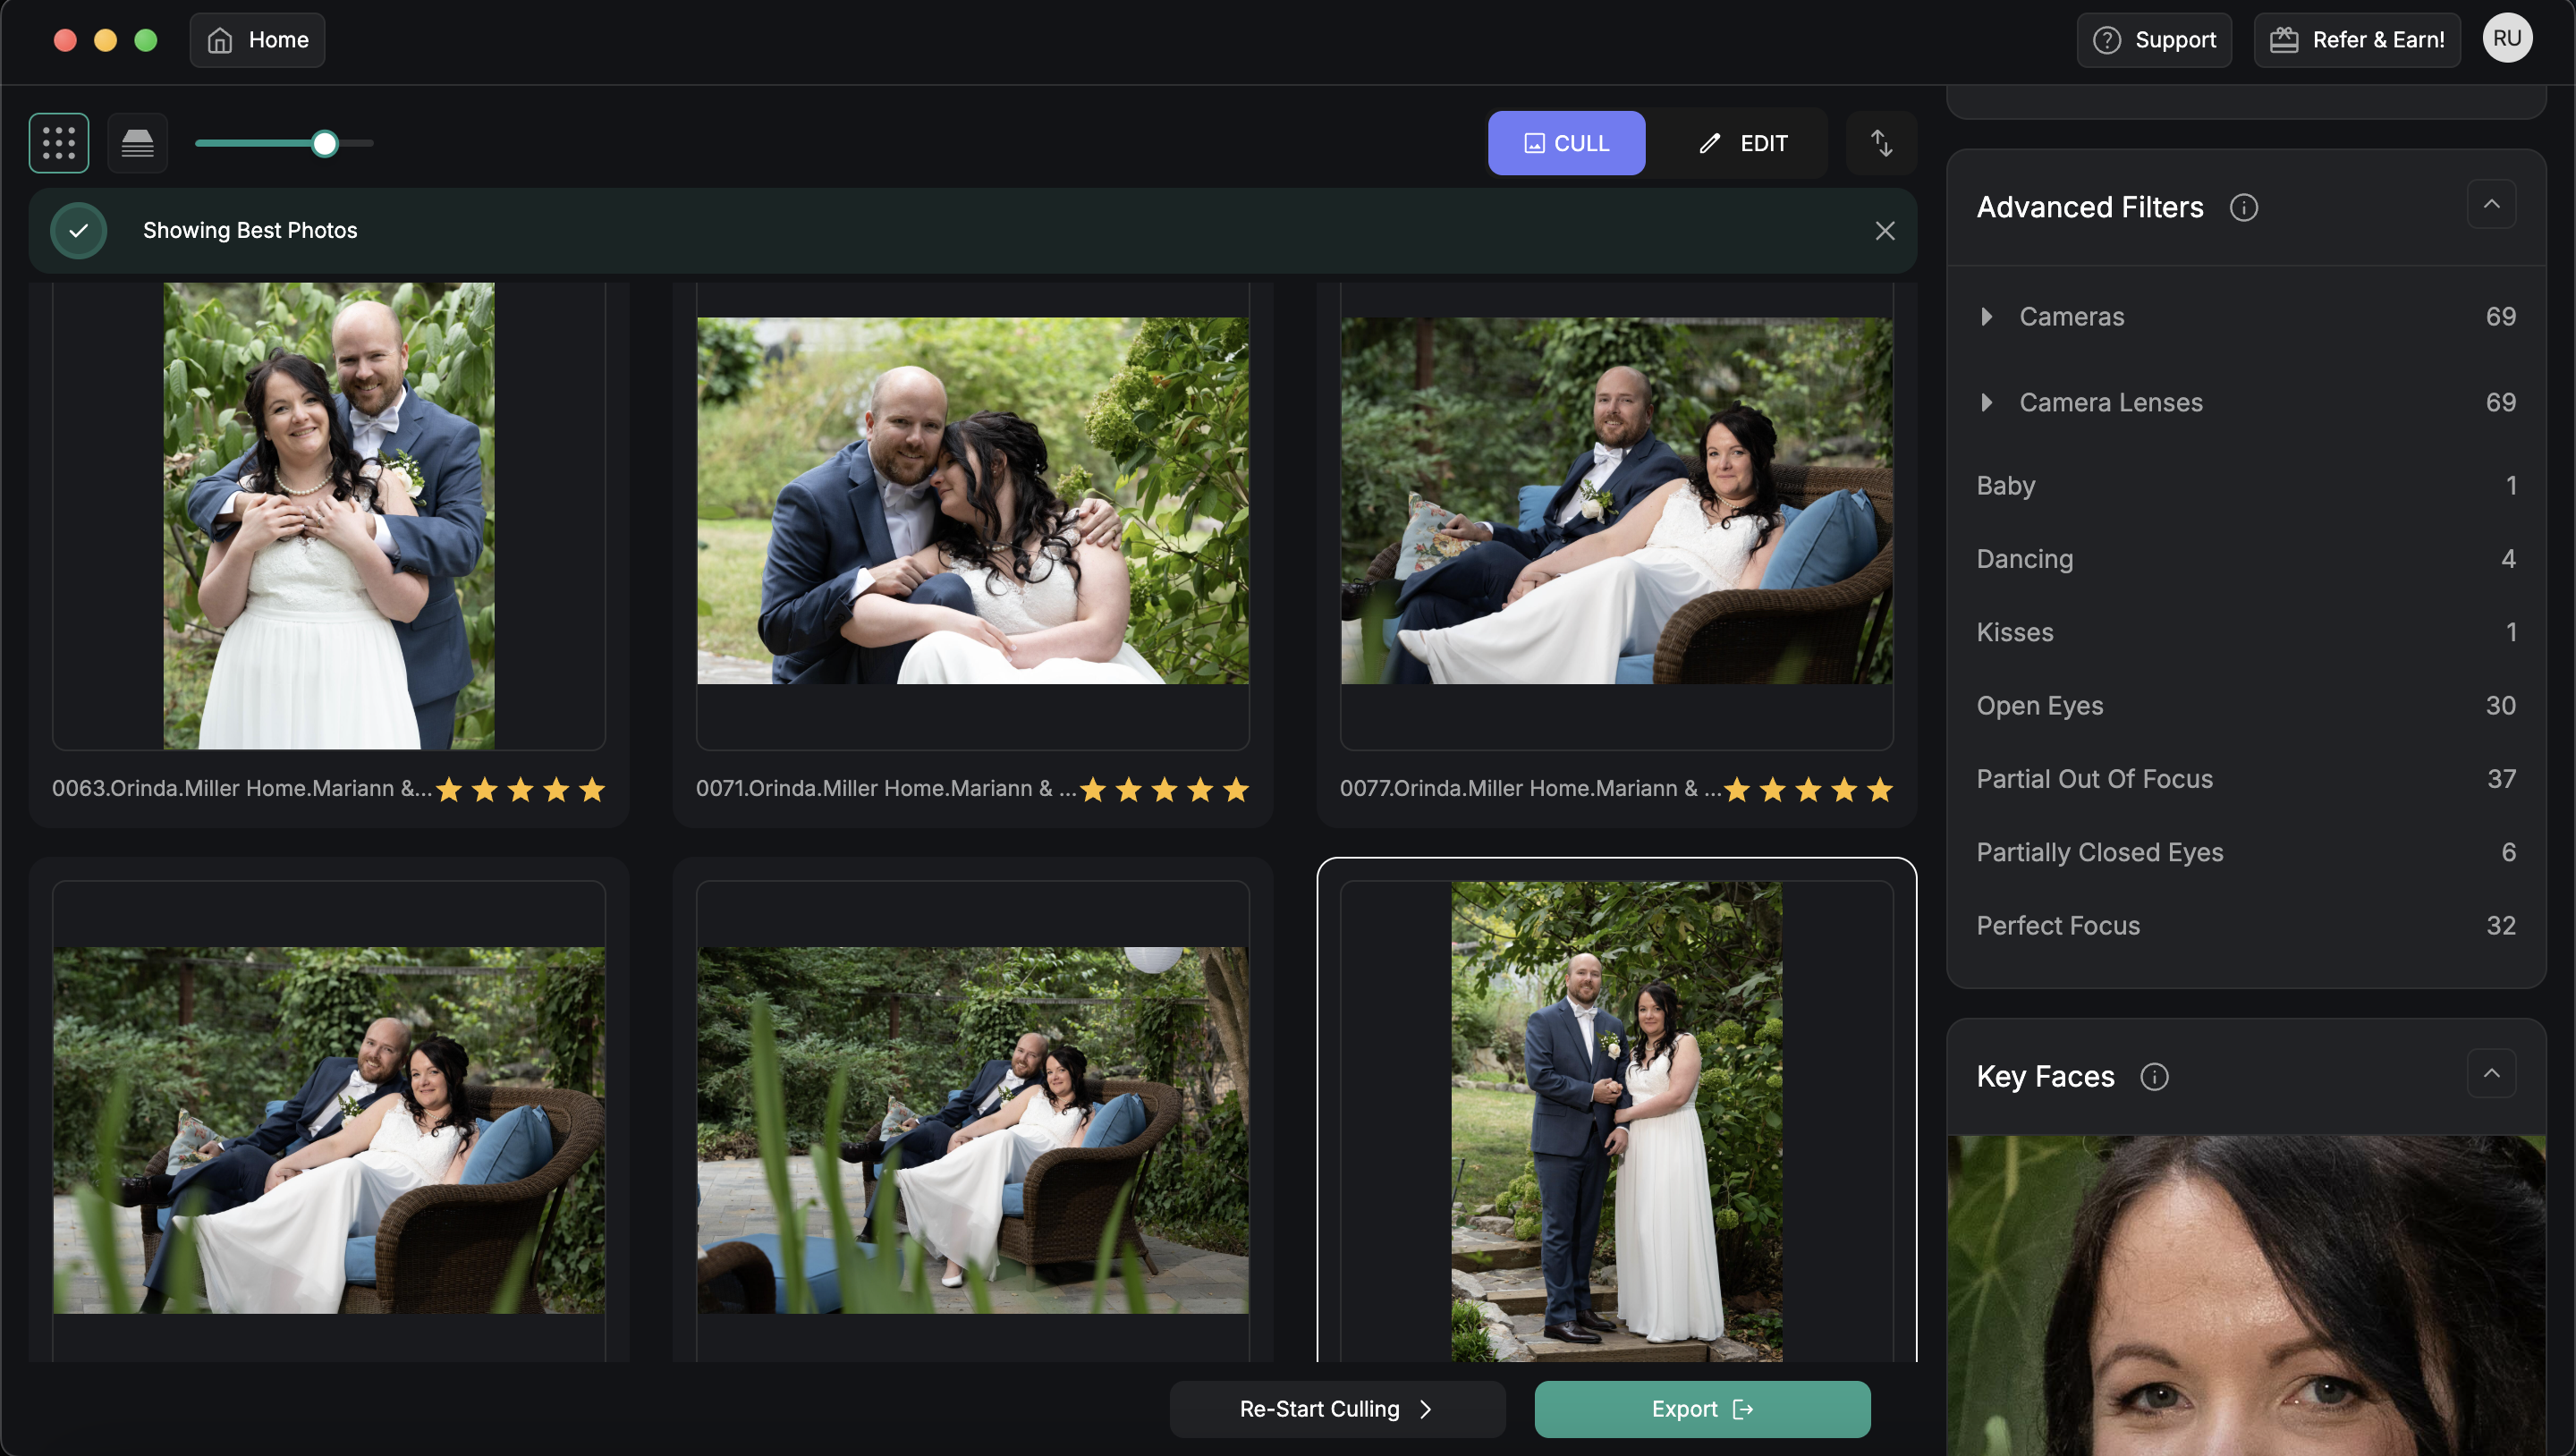Click the image icon on CULL tab

click(x=1533, y=143)
